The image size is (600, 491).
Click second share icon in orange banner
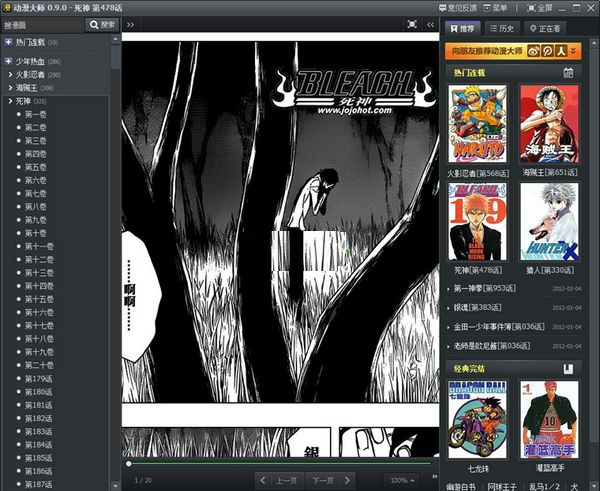[547, 51]
